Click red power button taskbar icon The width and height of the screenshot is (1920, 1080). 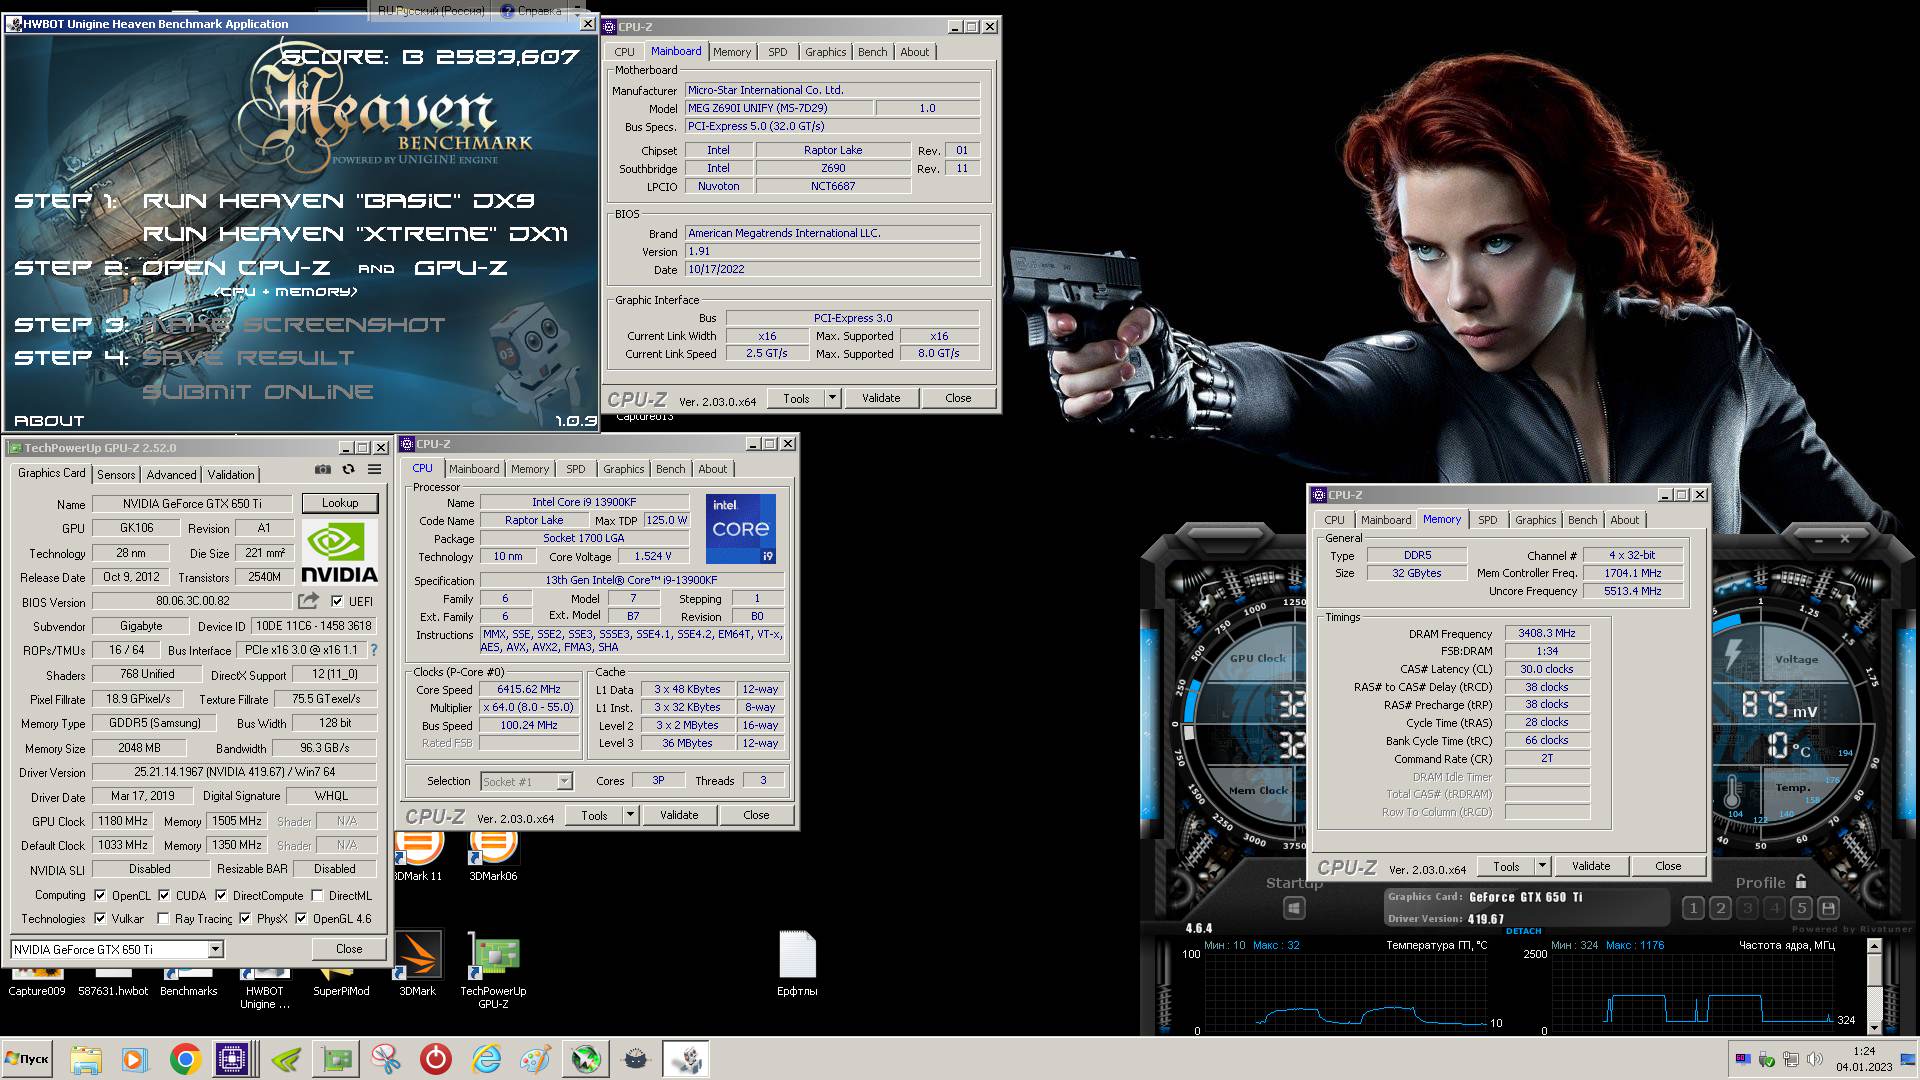tap(436, 1059)
